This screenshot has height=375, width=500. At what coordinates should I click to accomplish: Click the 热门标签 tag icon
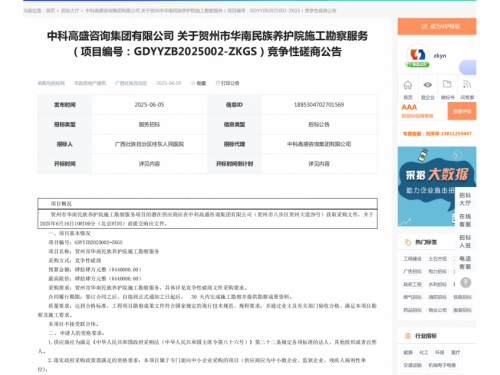click(x=408, y=242)
